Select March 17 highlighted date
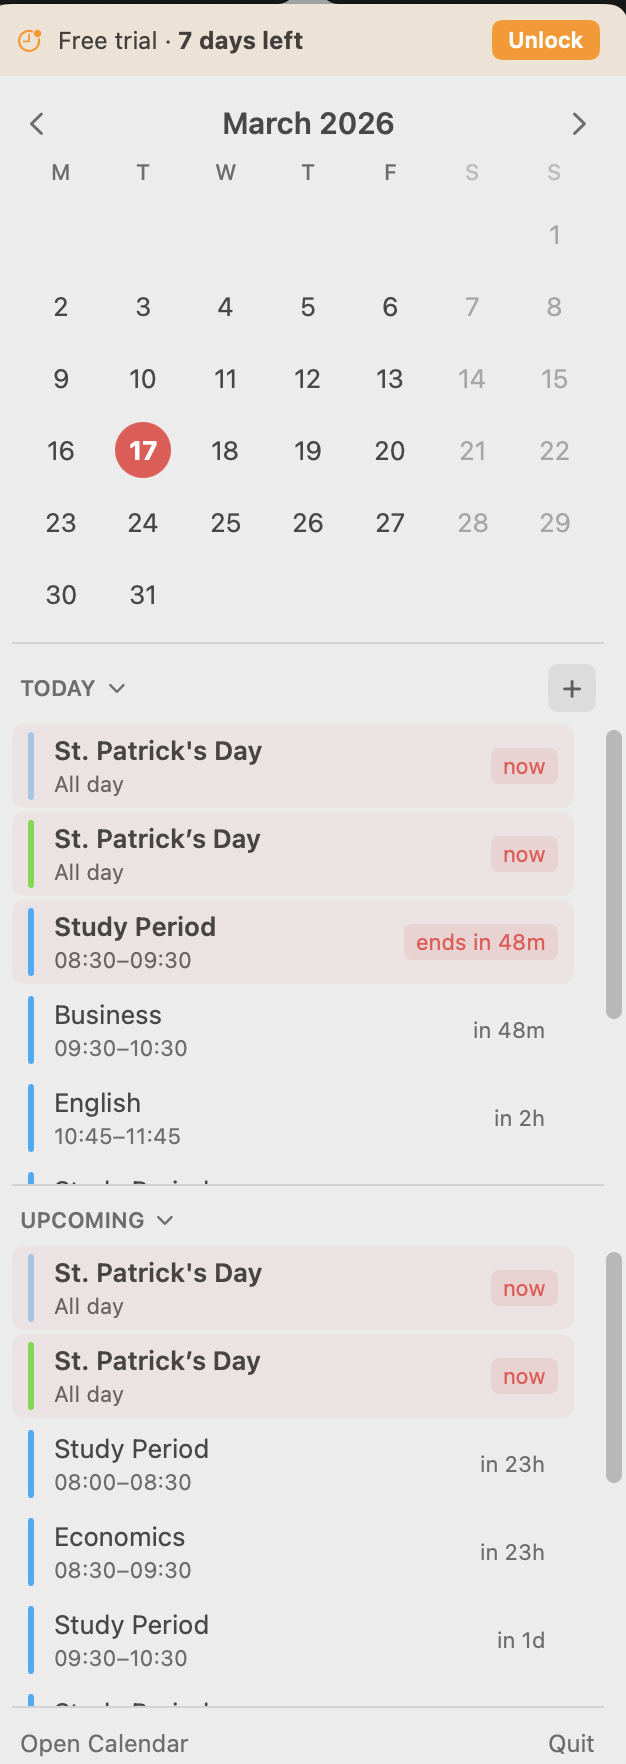The height and width of the screenshot is (1764, 626). coord(143,450)
